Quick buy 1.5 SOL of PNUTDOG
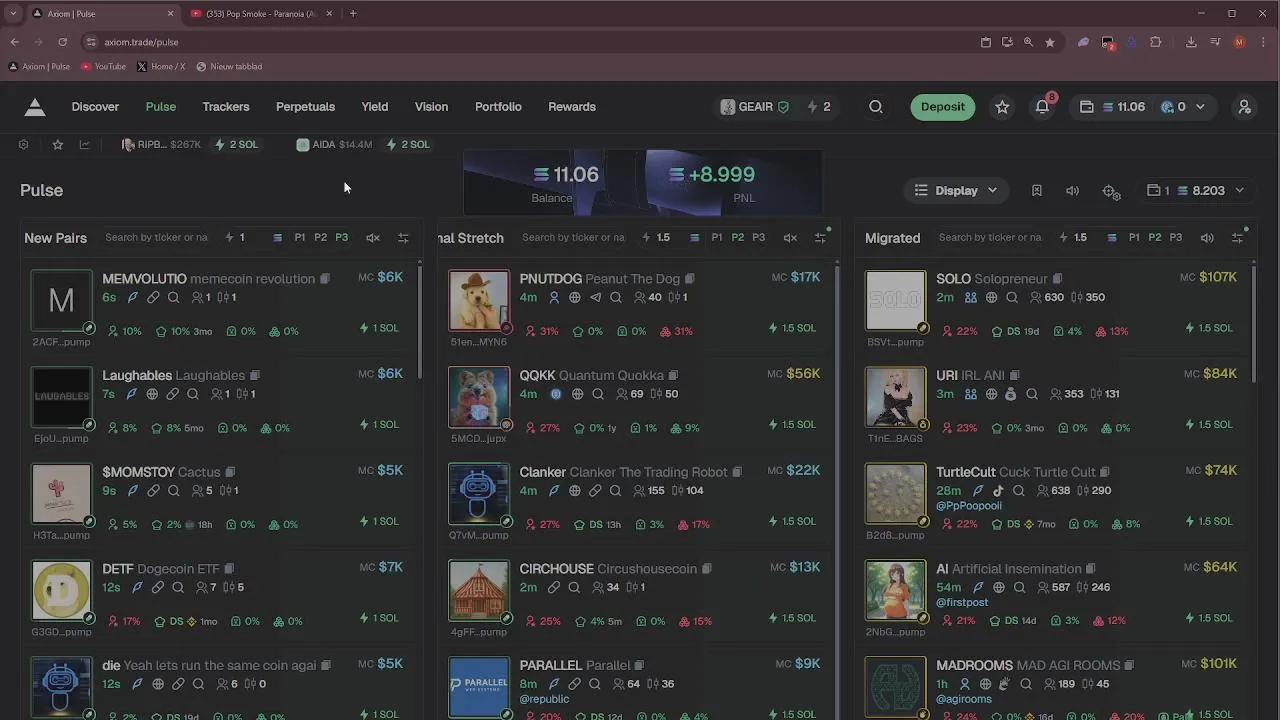Image resolution: width=1280 pixels, height=720 pixels. coord(793,328)
